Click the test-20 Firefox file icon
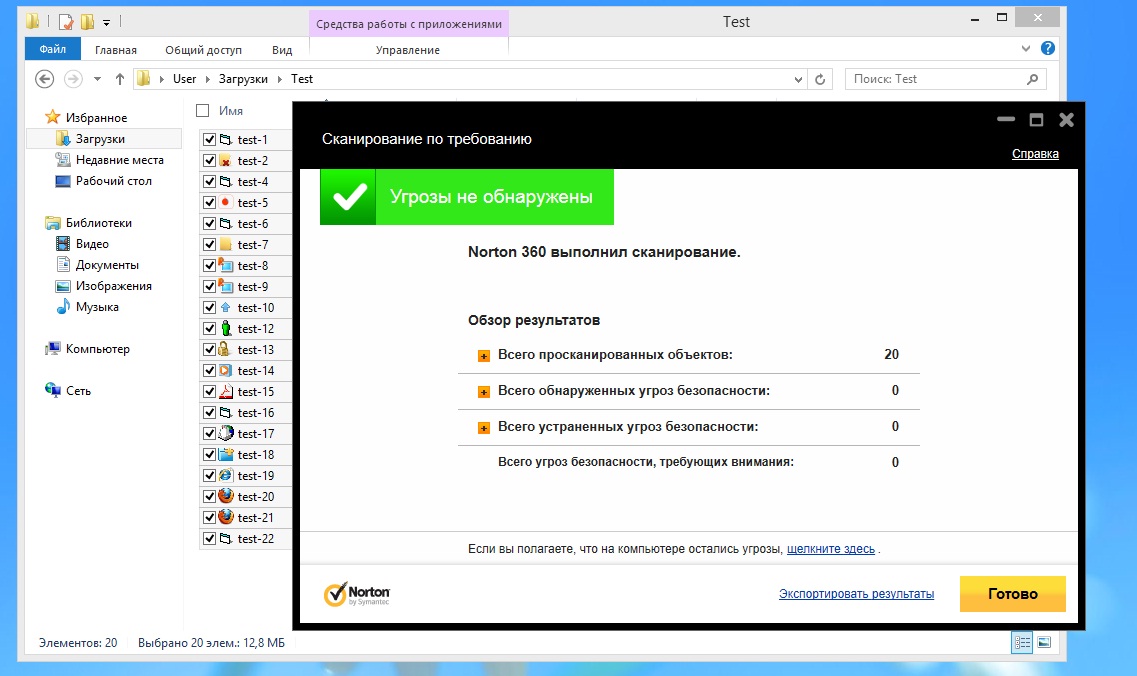The image size is (1137, 676). click(226, 496)
